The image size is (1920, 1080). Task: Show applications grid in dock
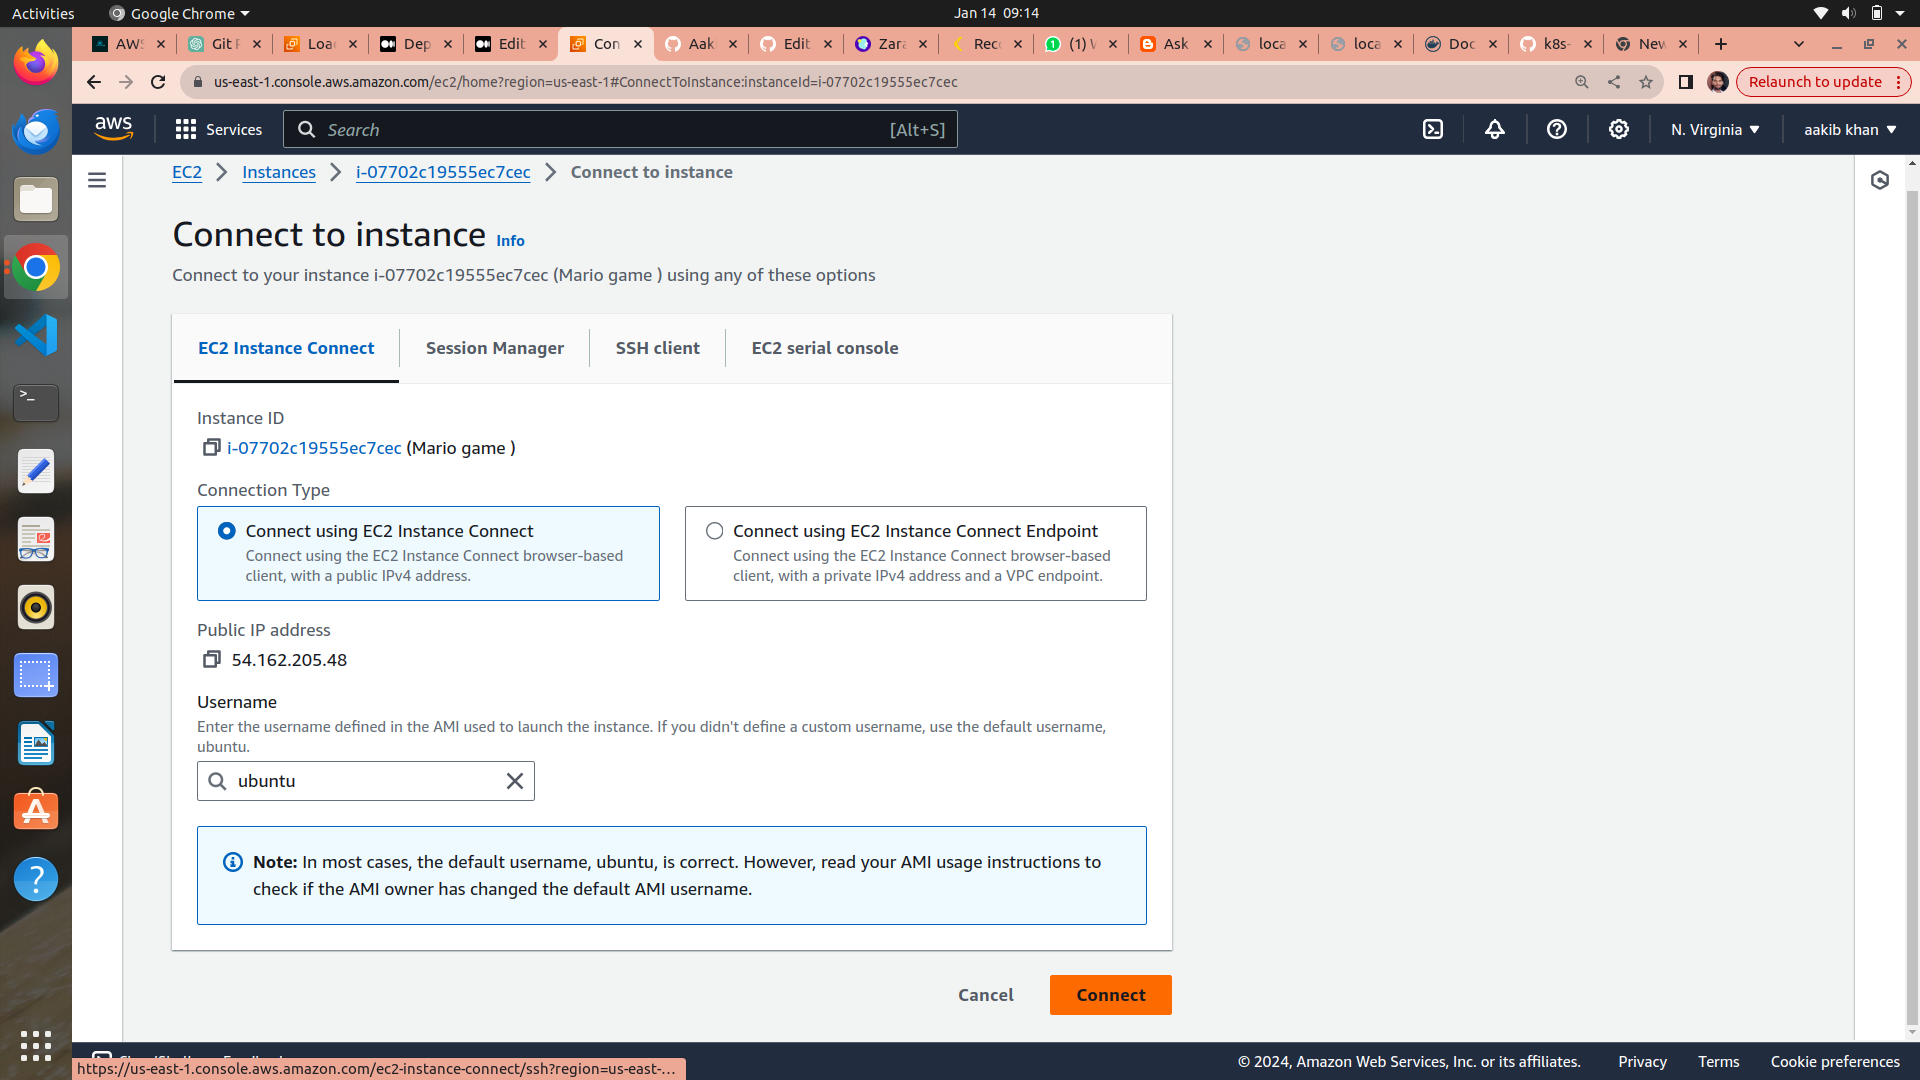[36, 1045]
